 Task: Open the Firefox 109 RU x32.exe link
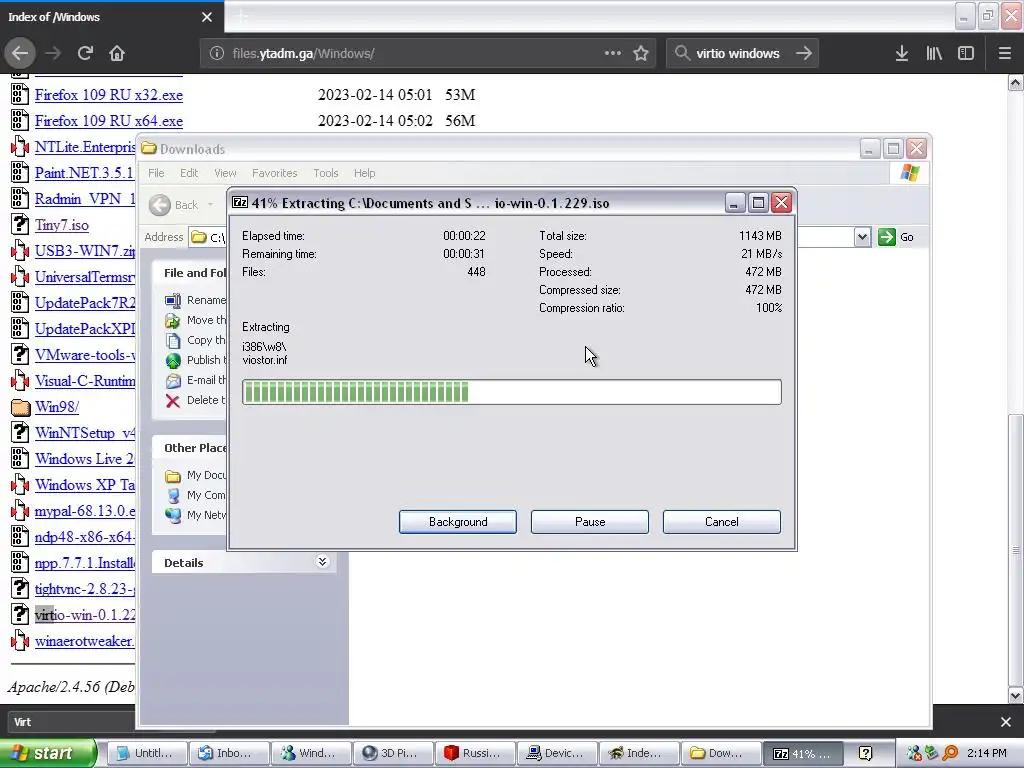click(108, 95)
